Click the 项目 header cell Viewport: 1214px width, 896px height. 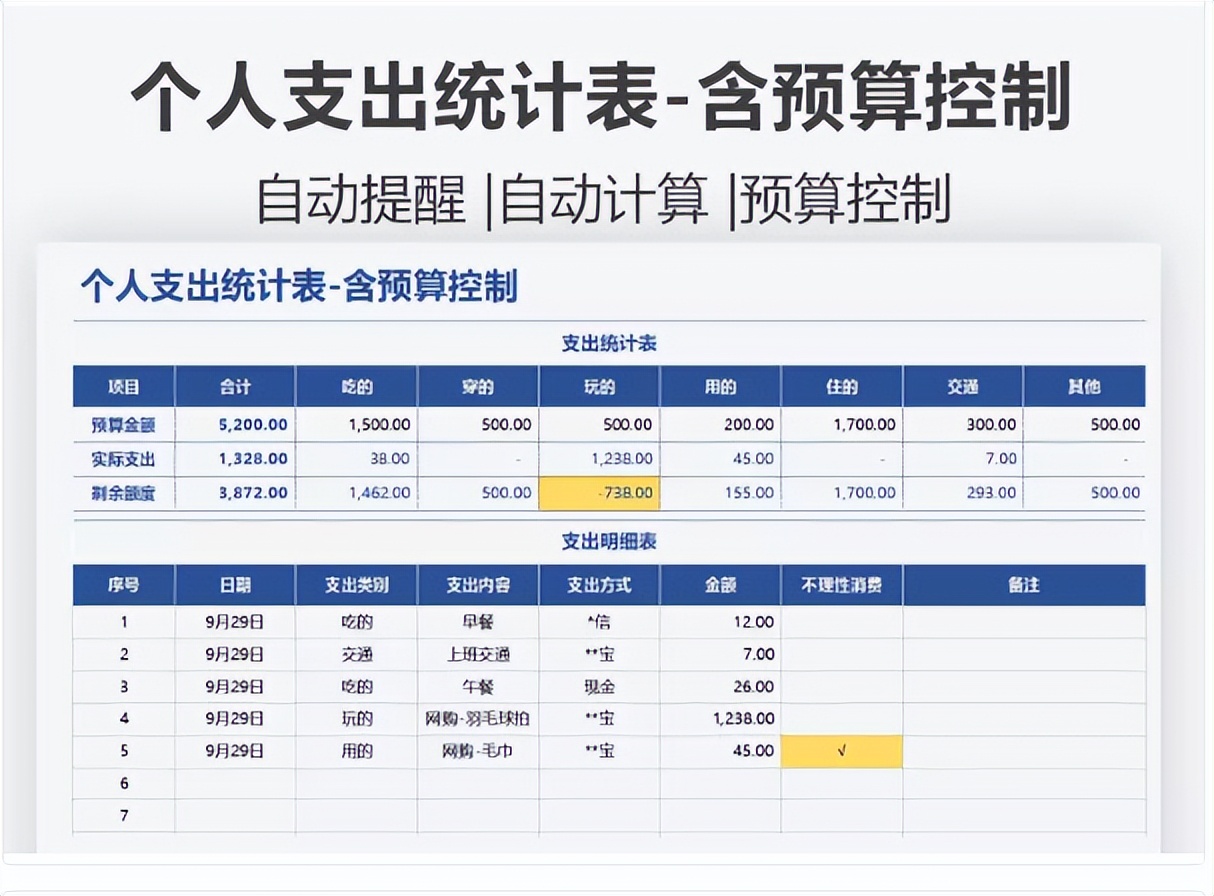click(x=124, y=386)
